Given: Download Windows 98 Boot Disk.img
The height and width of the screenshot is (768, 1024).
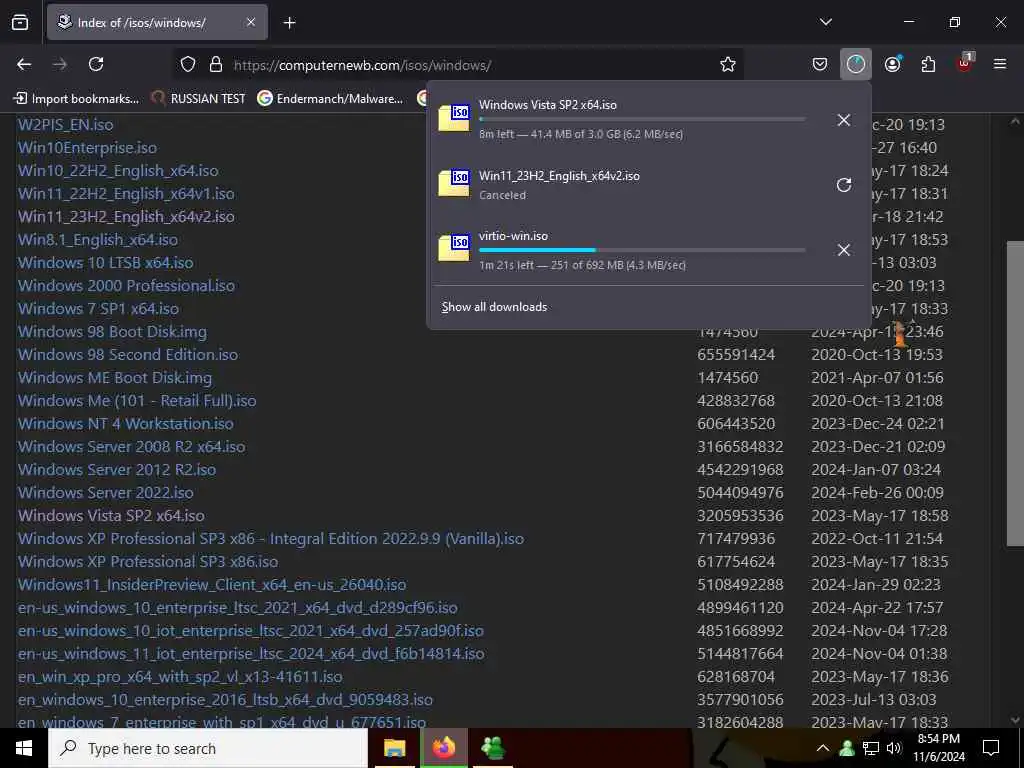Looking at the screenshot, I should tap(112, 332).
